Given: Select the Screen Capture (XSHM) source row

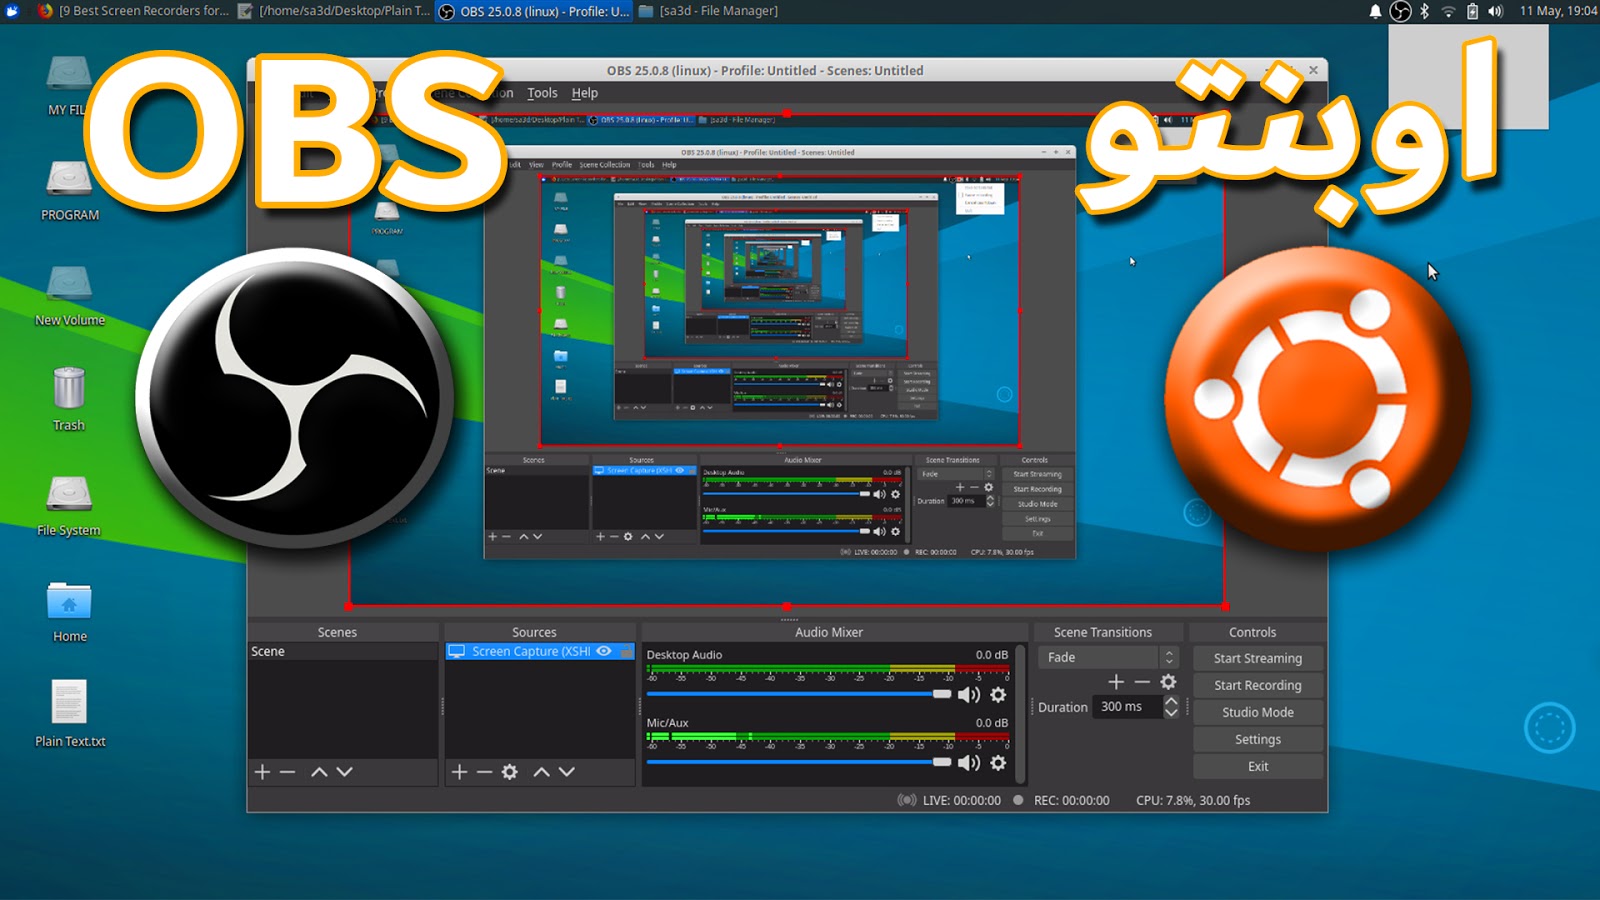Looking at the screenshot, I should point(540,651).
